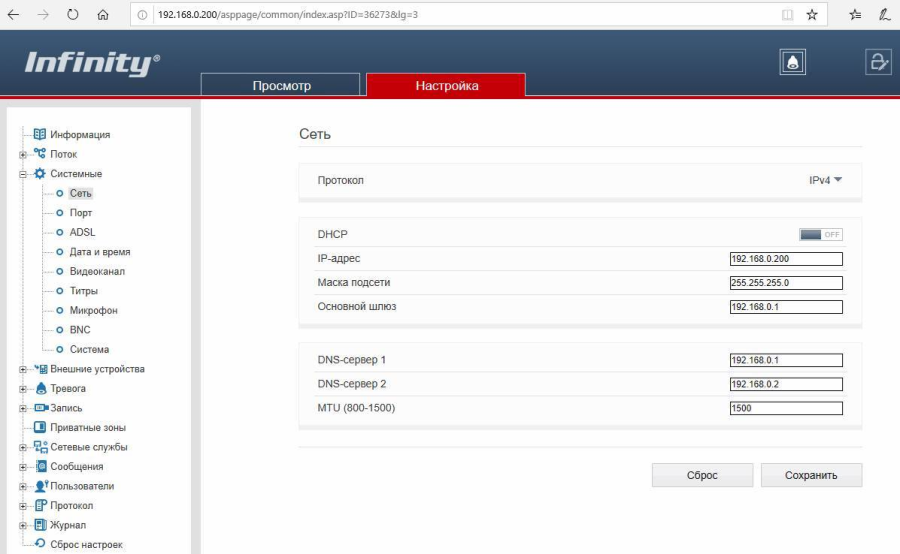Expand the Сообщения tree node
This screenshot has width=900, height=554.
coord(23,467)
